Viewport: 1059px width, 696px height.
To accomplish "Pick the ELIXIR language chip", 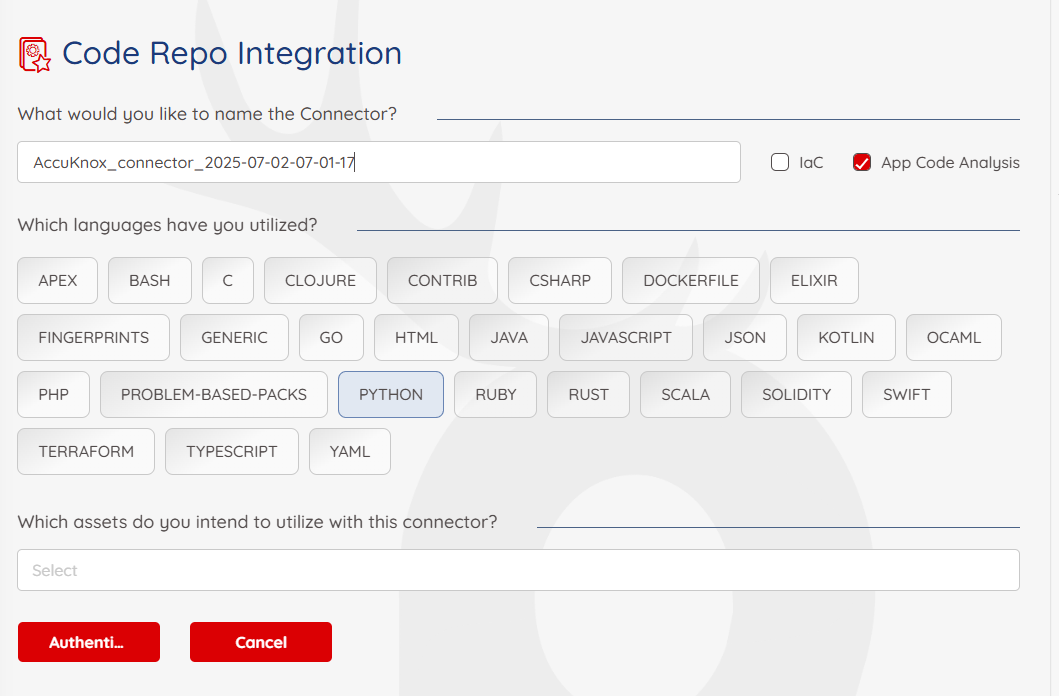I will [x=815, y=280].
